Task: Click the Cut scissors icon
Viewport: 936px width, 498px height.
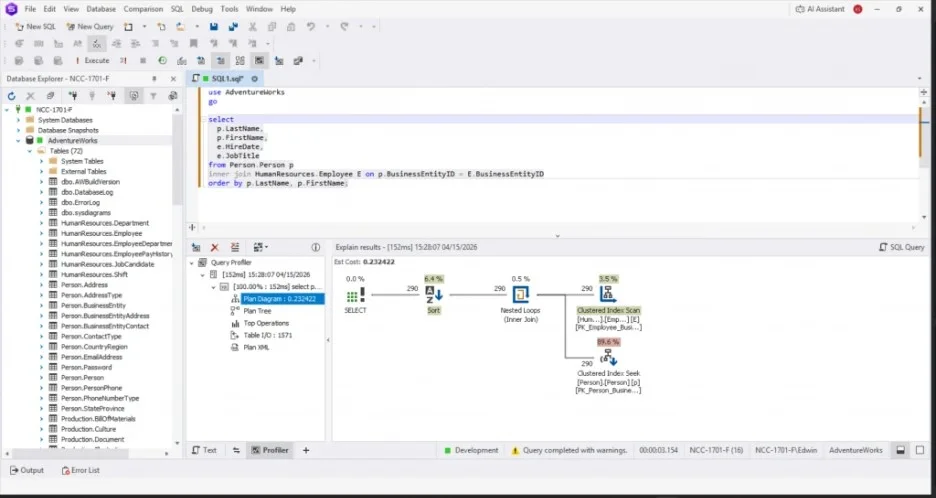Action: [253, 26]
